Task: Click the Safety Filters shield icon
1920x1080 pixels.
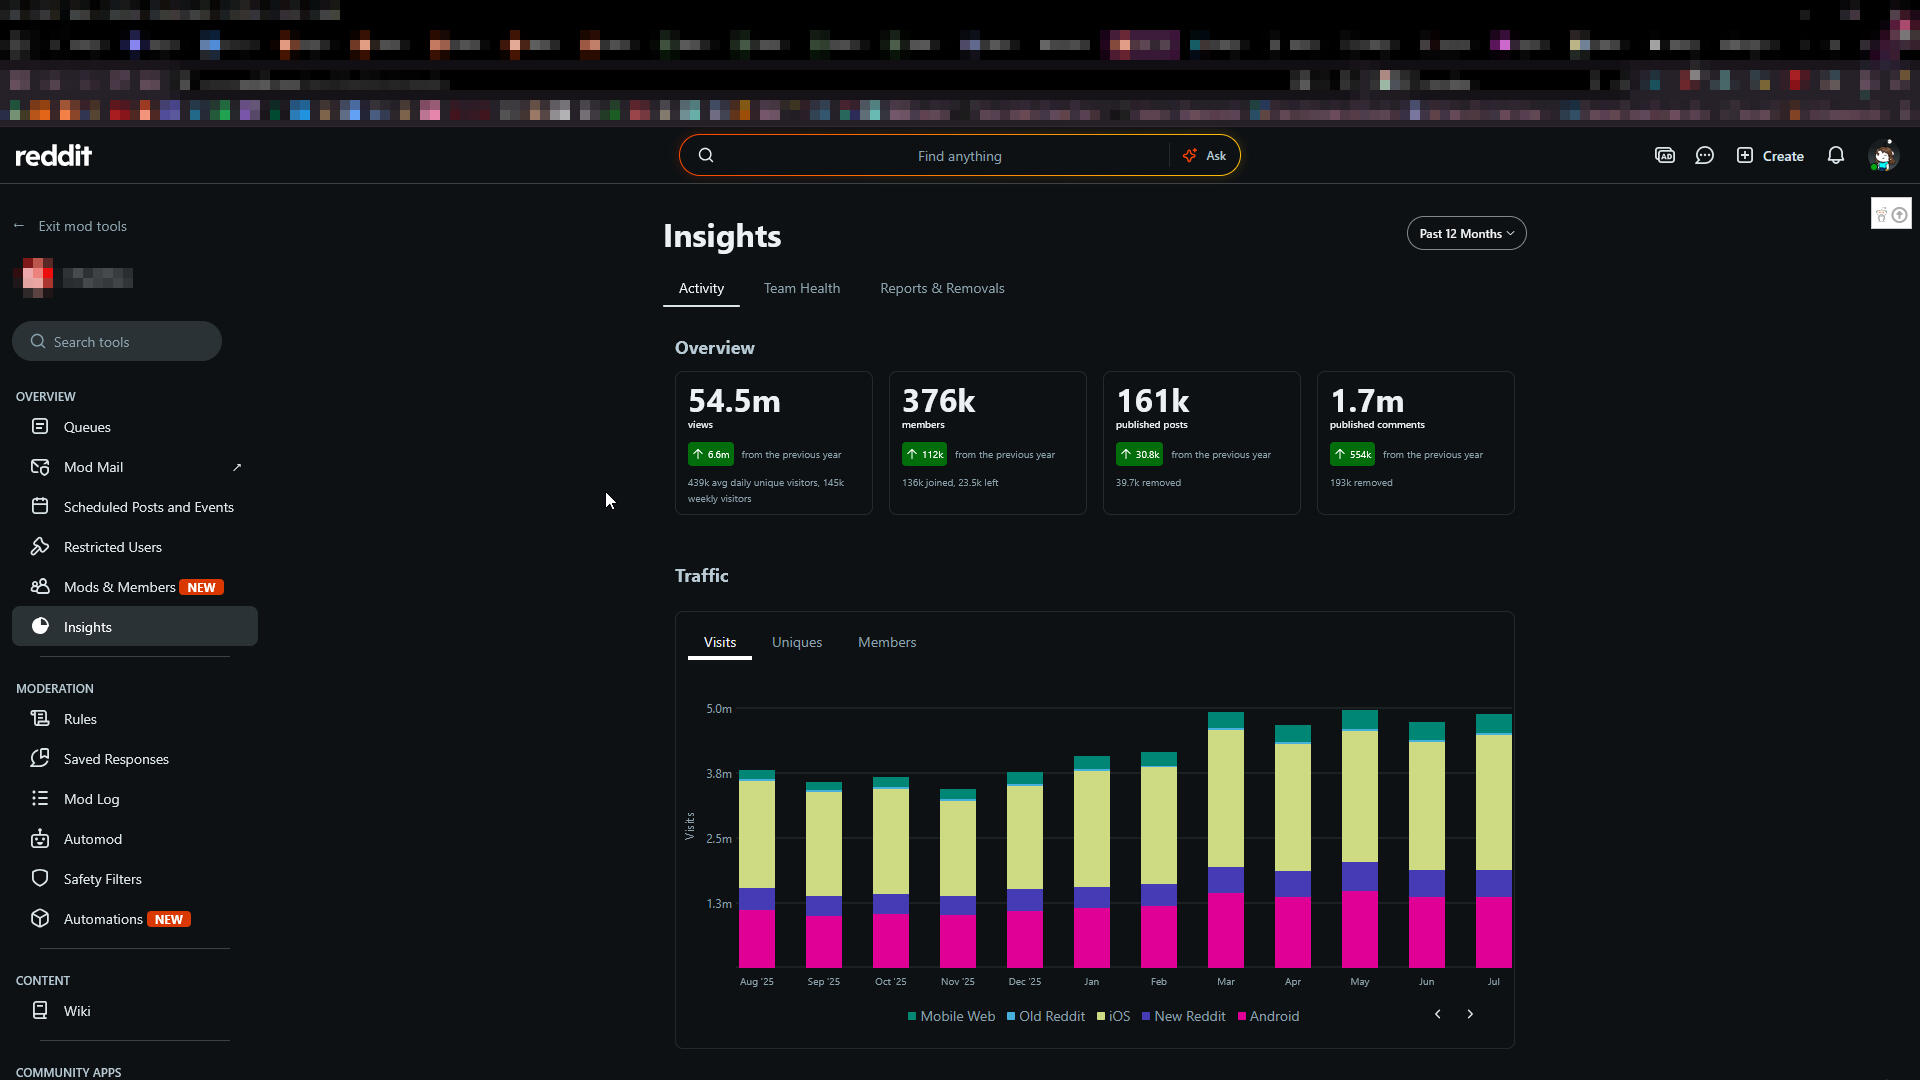Action: tap(40, 879)
